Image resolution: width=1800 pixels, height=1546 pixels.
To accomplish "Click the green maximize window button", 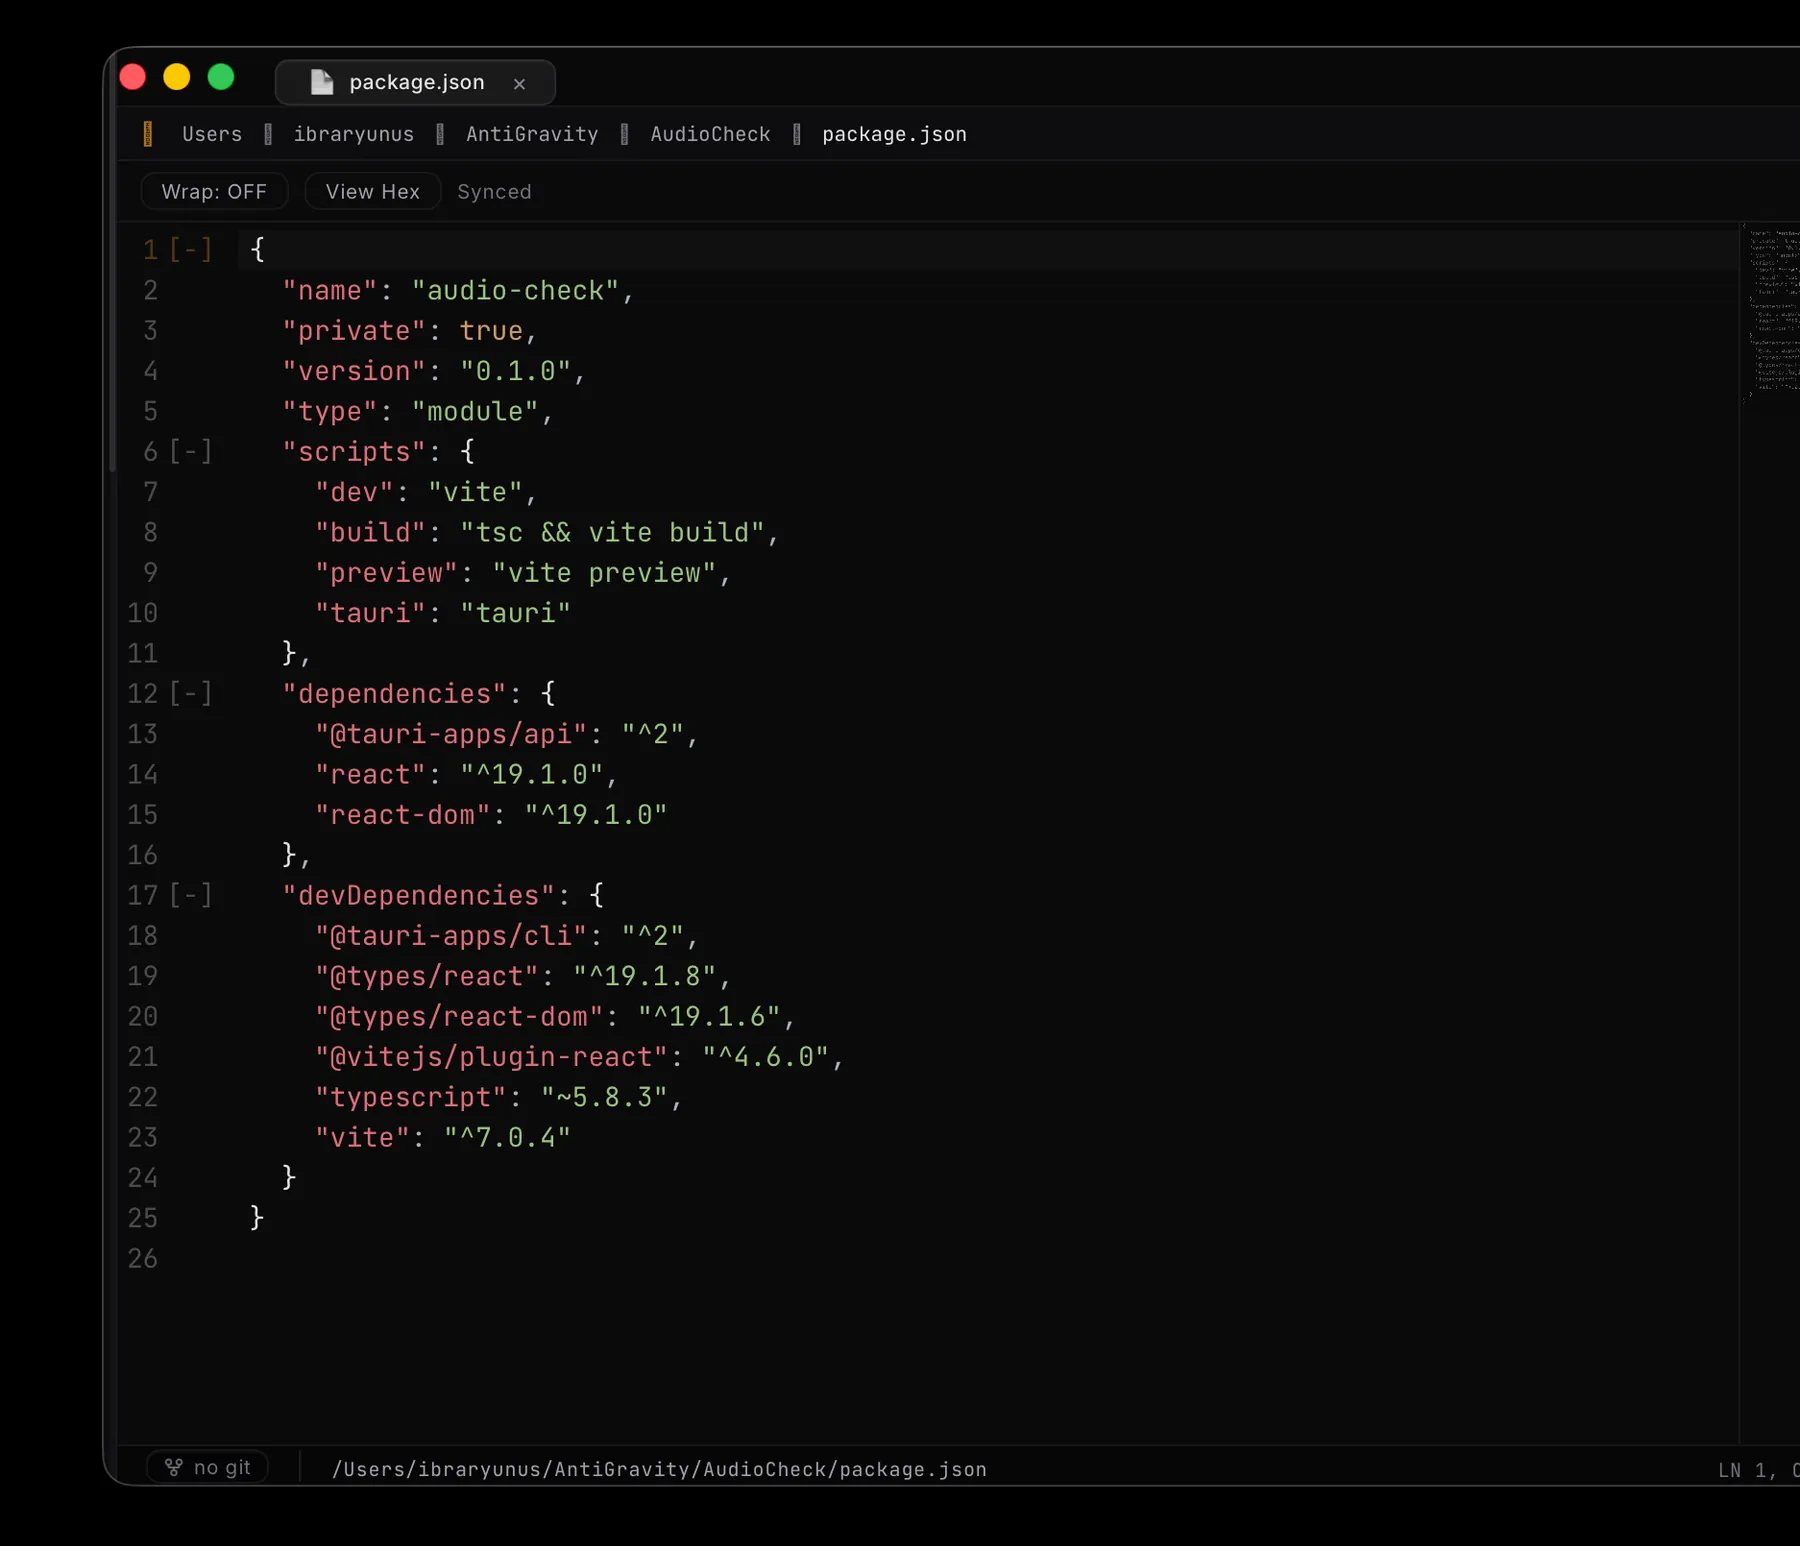I will pos(221,77).
